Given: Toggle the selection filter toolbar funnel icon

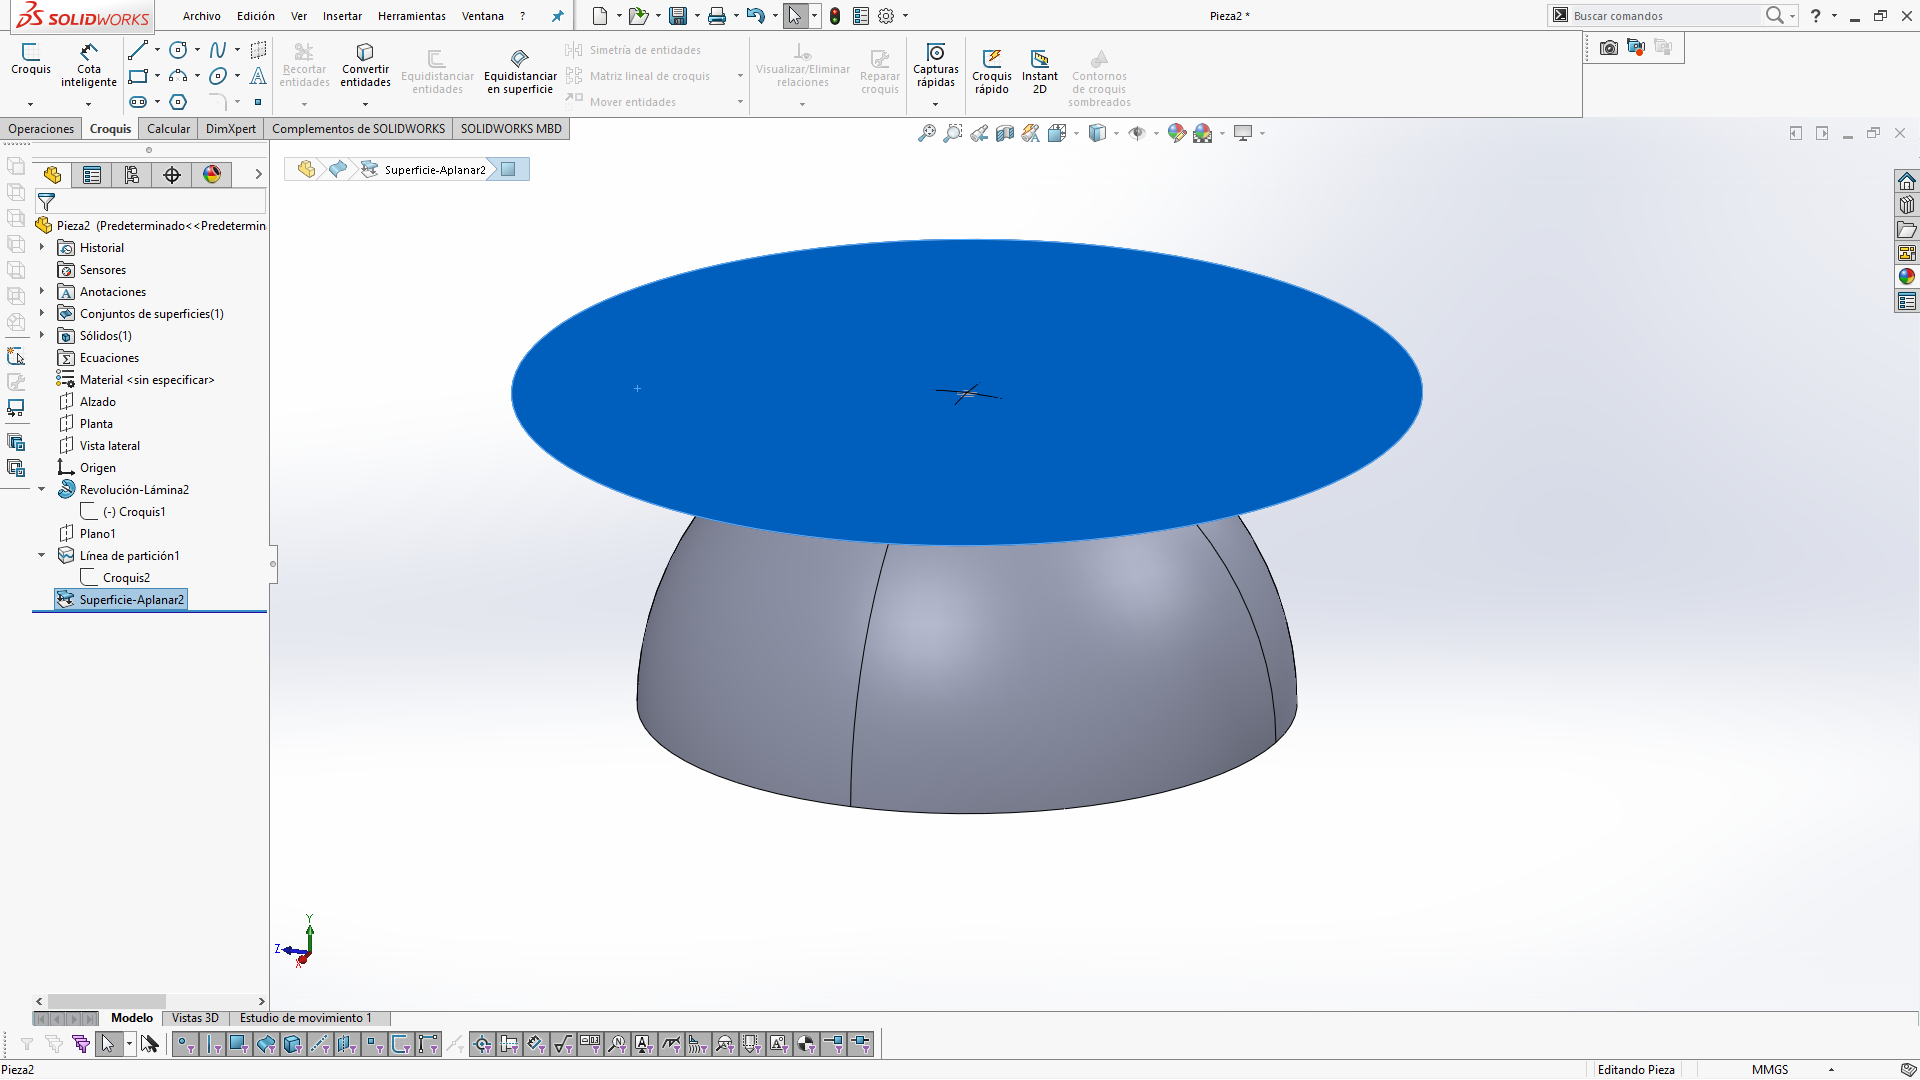Looking at the screenshot, I should click(x=27, y=1045).
